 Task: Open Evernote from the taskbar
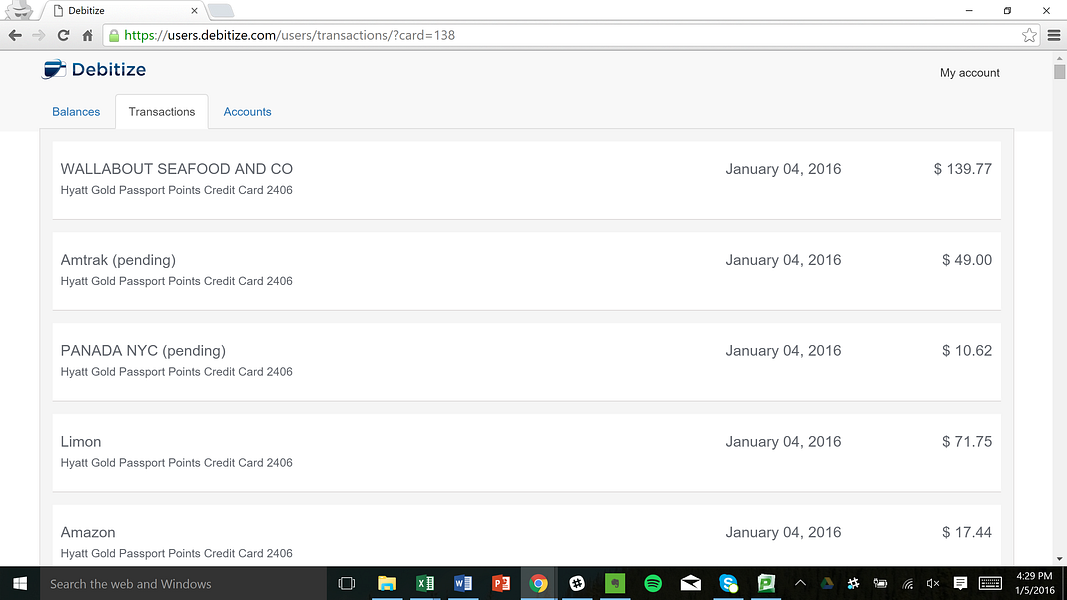tap(615, 584)
